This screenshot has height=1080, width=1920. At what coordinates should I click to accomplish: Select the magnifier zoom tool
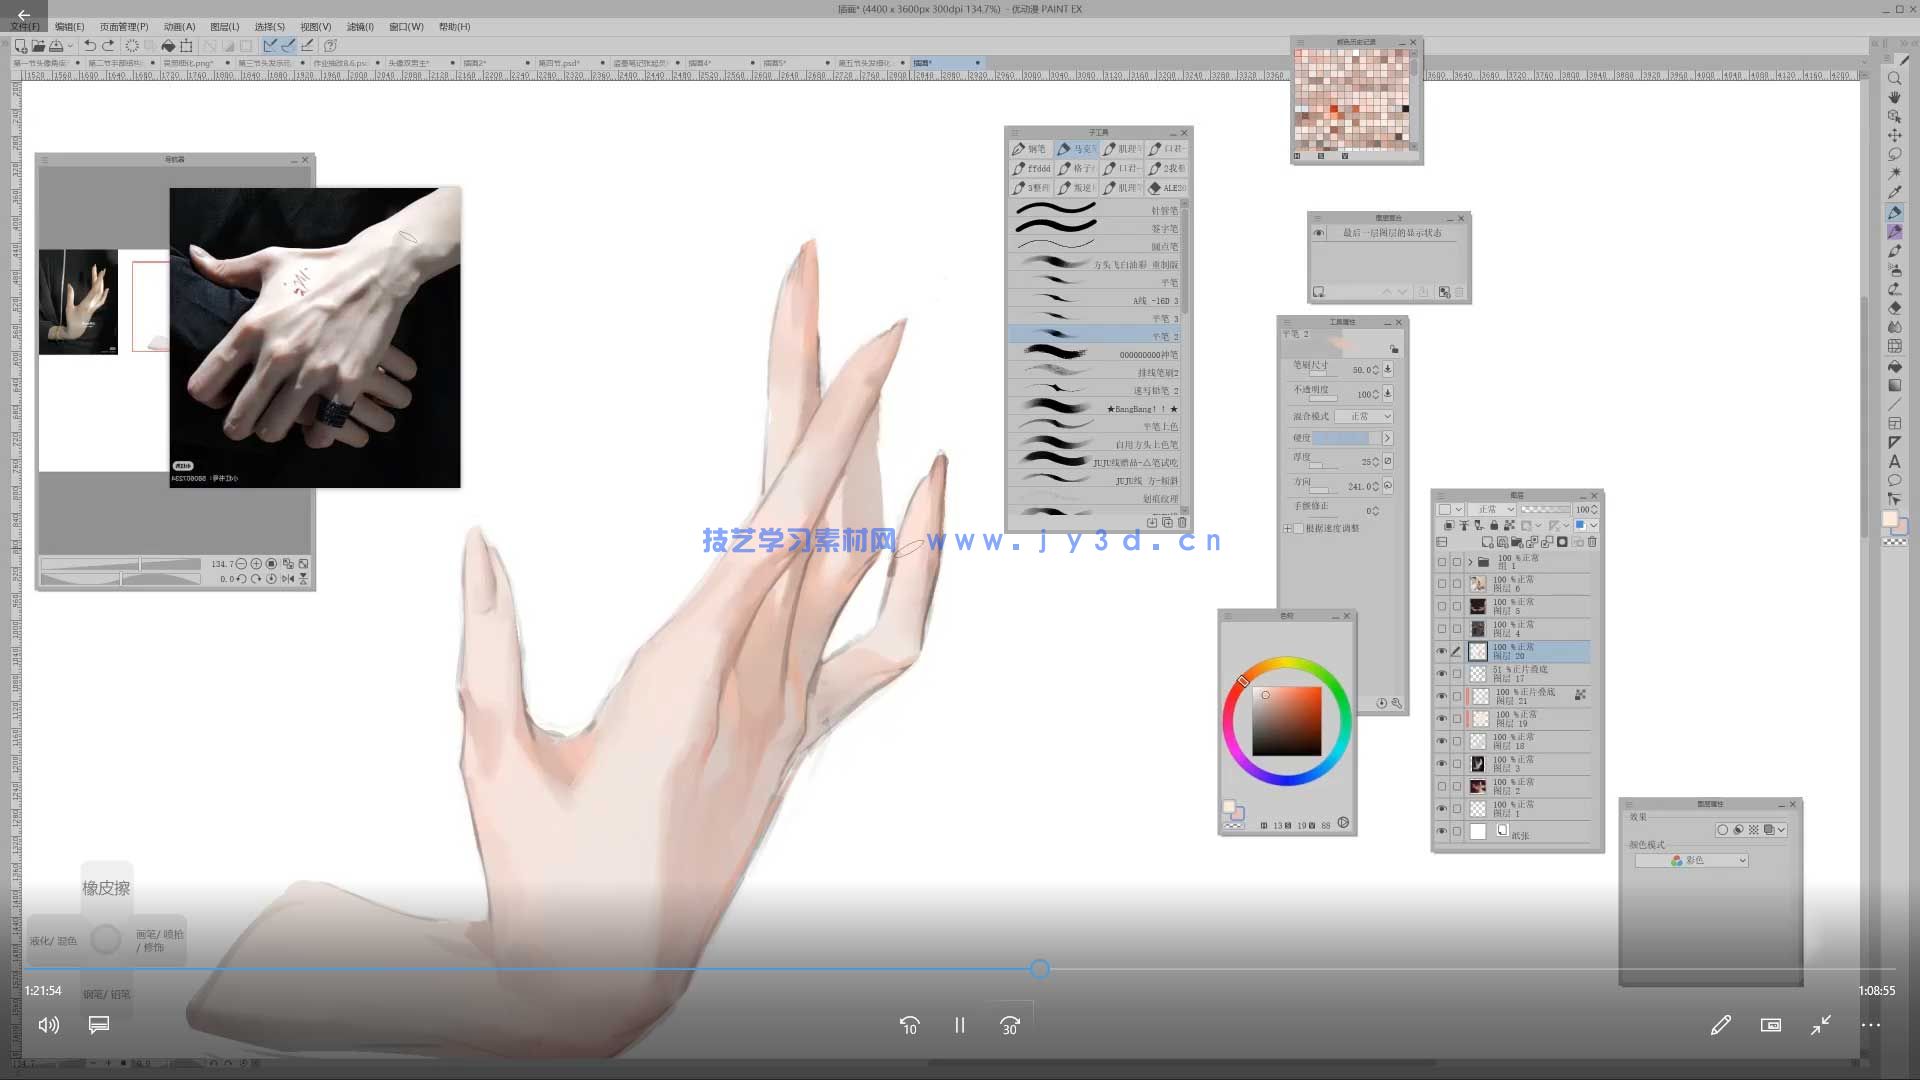point(1894,78)
